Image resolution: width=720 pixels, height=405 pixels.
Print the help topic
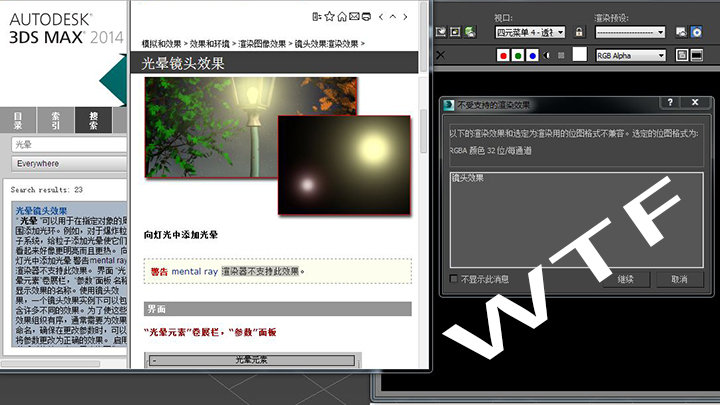pyautogui.click(x=366, y=17)
